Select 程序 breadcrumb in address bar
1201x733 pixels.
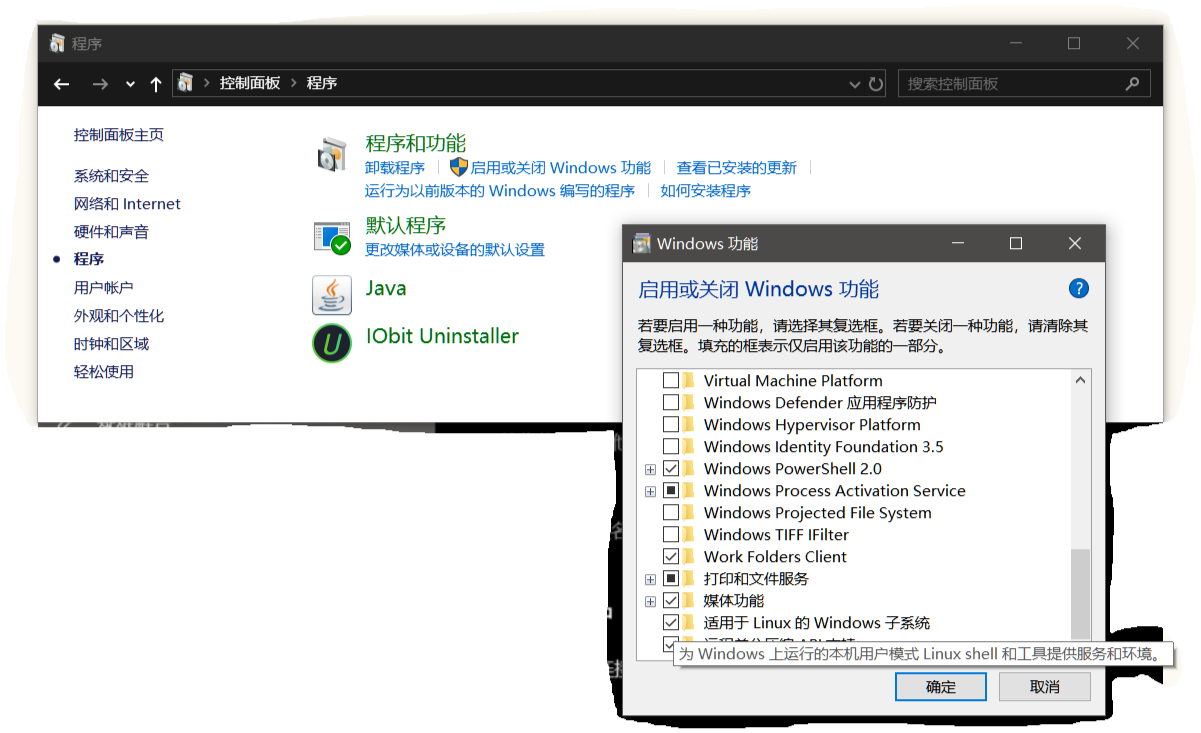click(322, 83)
